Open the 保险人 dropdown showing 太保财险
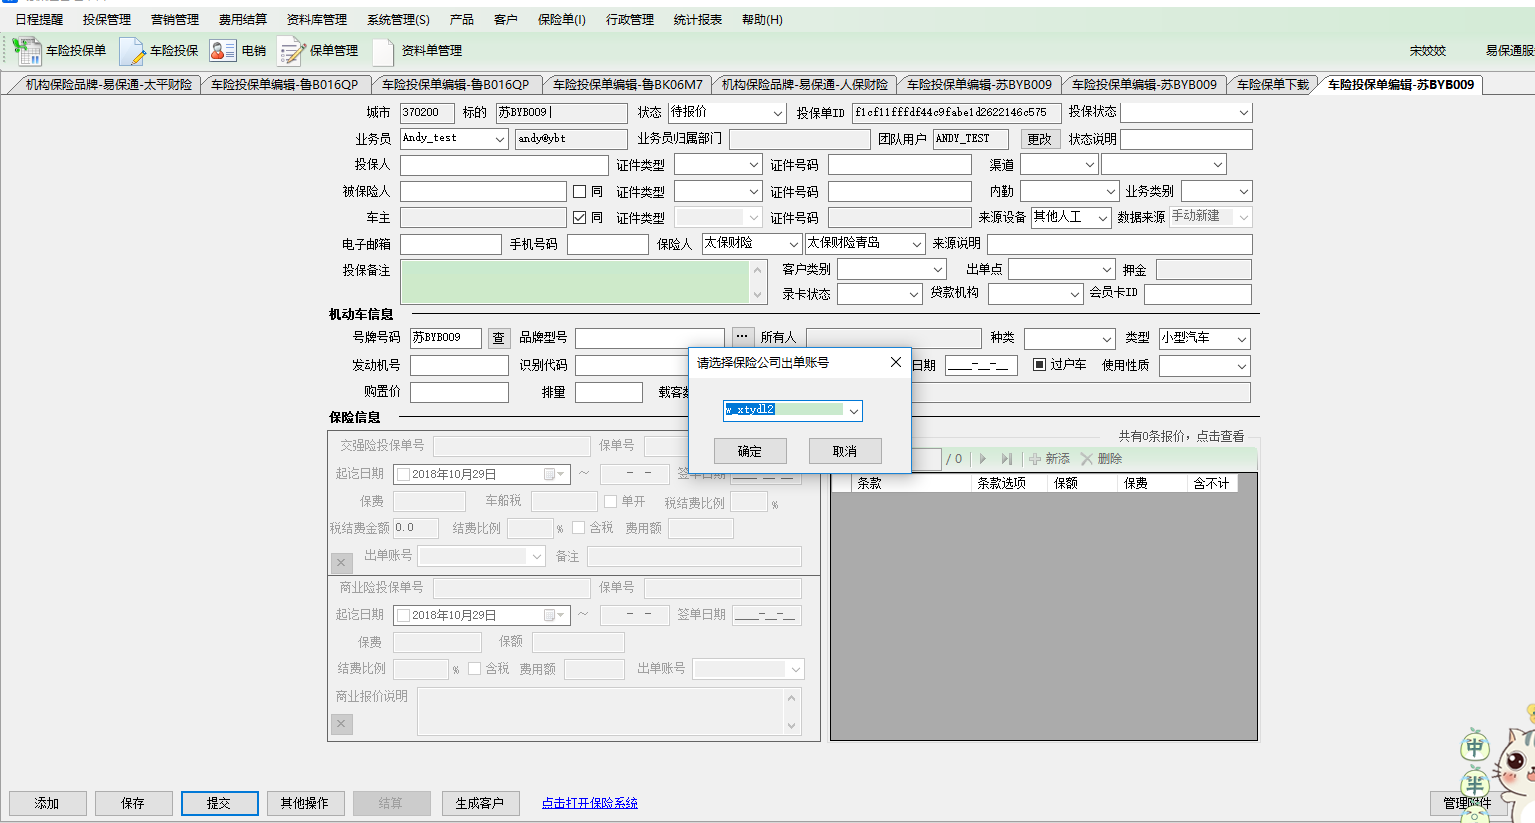The height and width of the screenshot is (823, 1535). tap(794, 244)
